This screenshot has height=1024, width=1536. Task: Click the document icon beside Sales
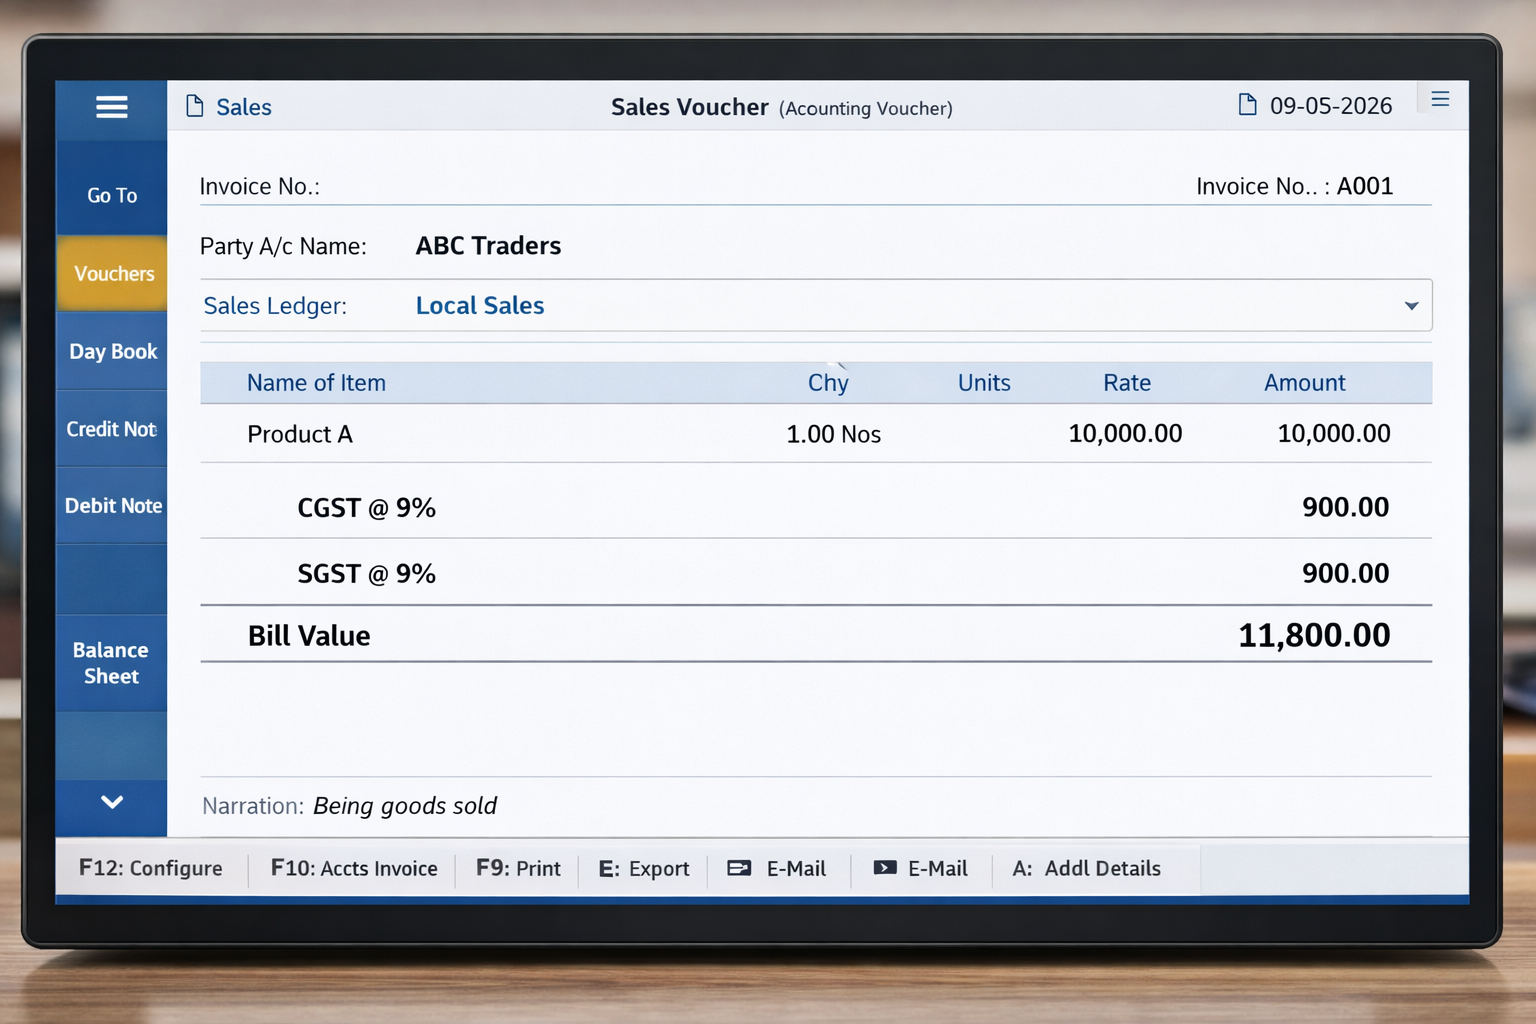194,105
